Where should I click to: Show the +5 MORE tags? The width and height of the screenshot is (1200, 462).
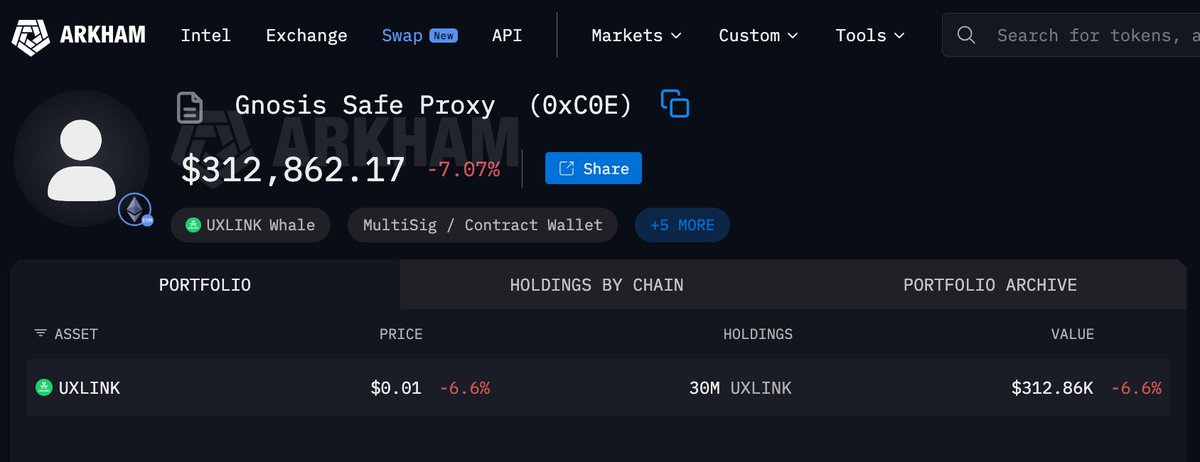tap(682, 225)
